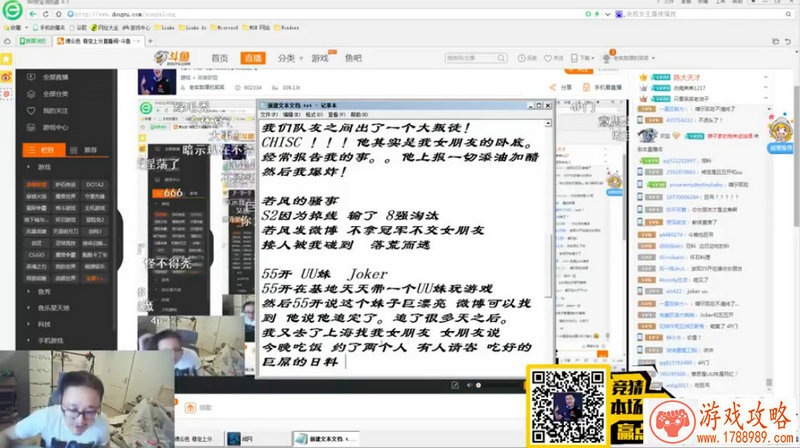Click the green lightning speed icon
The image size is (800, 448).
point(596,14)
